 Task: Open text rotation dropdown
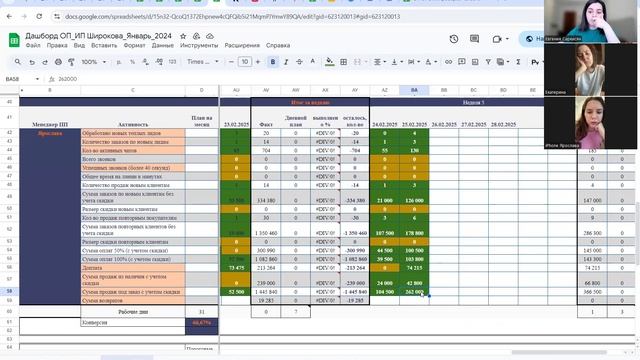pyautogui.click(x=430, y=62)
